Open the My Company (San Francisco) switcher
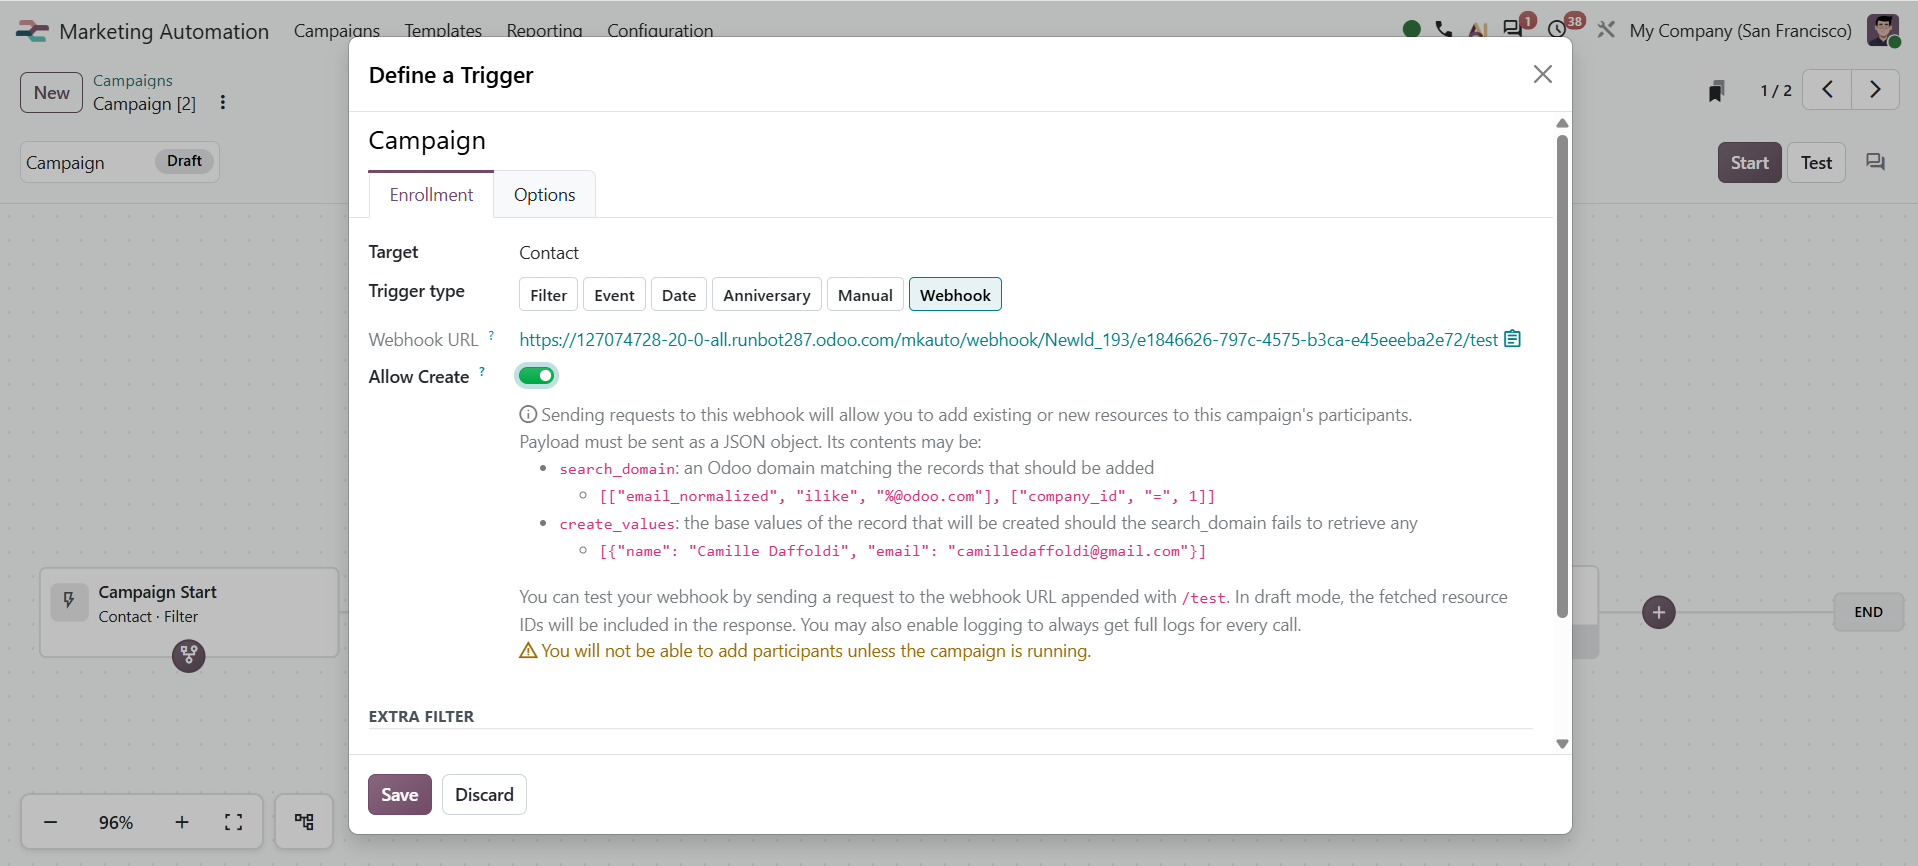The image size is (1918, 866). point(1740,31)
